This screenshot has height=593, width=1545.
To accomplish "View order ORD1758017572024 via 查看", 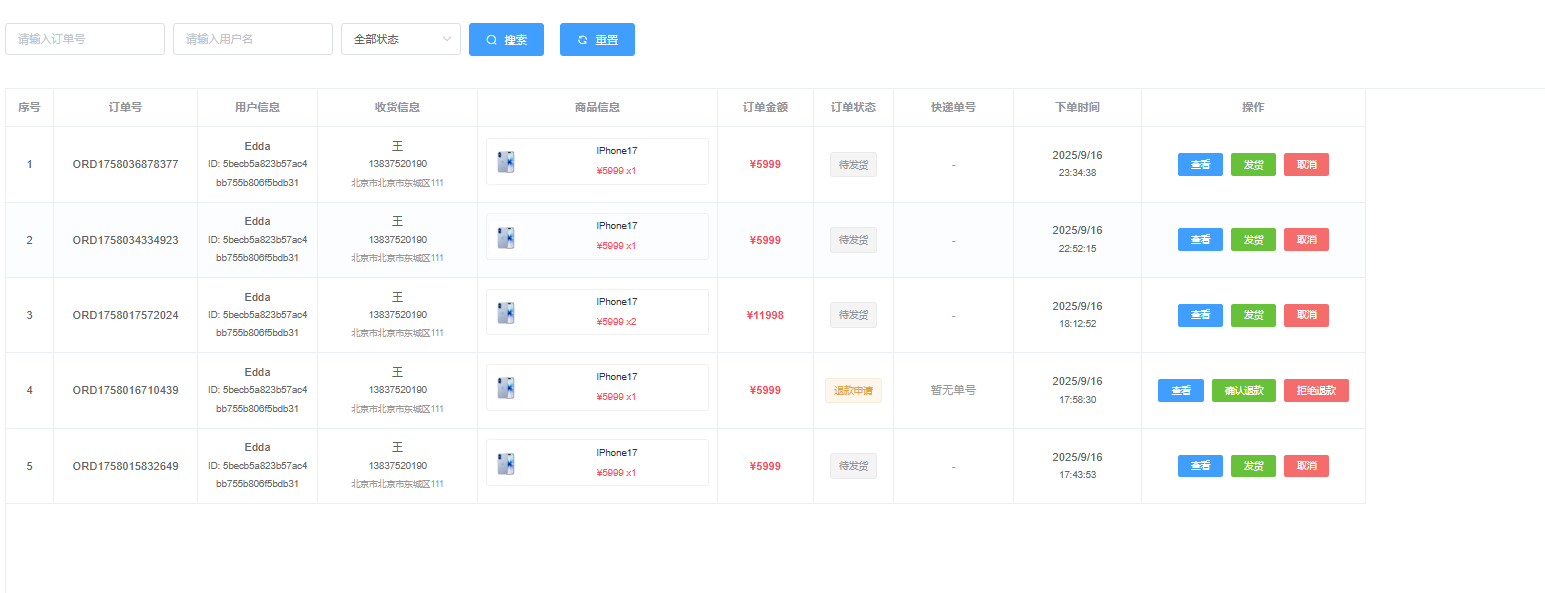I will [x=1200, y=315].
